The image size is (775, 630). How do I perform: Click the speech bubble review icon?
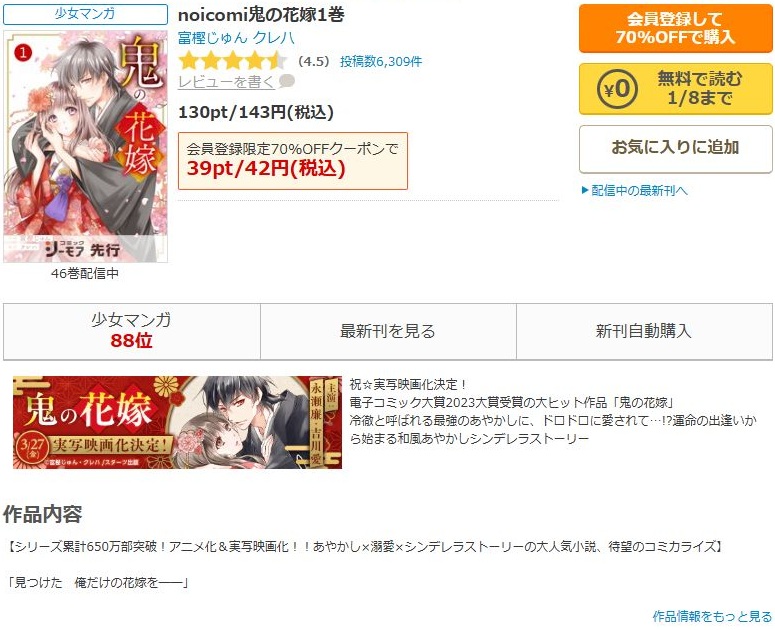[287, 81]
